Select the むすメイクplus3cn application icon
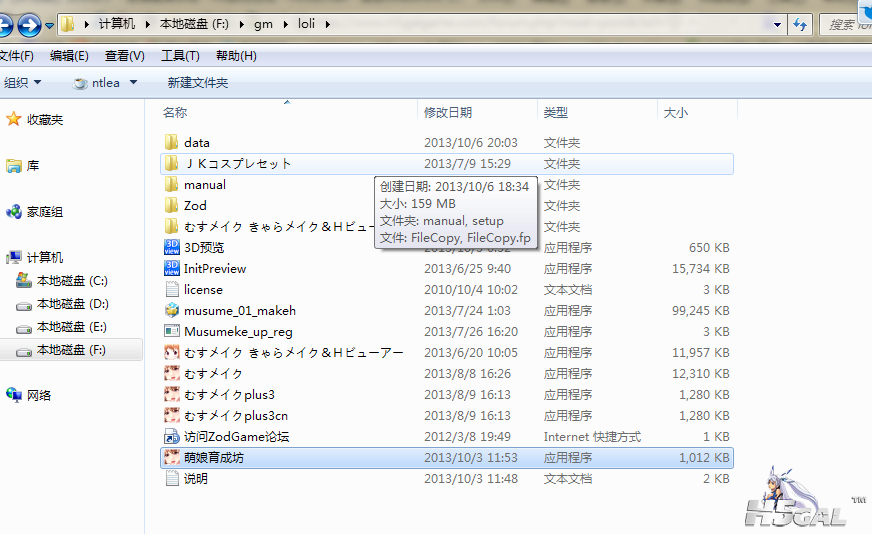This screenshot has height=534, width=872. point(171,415)
